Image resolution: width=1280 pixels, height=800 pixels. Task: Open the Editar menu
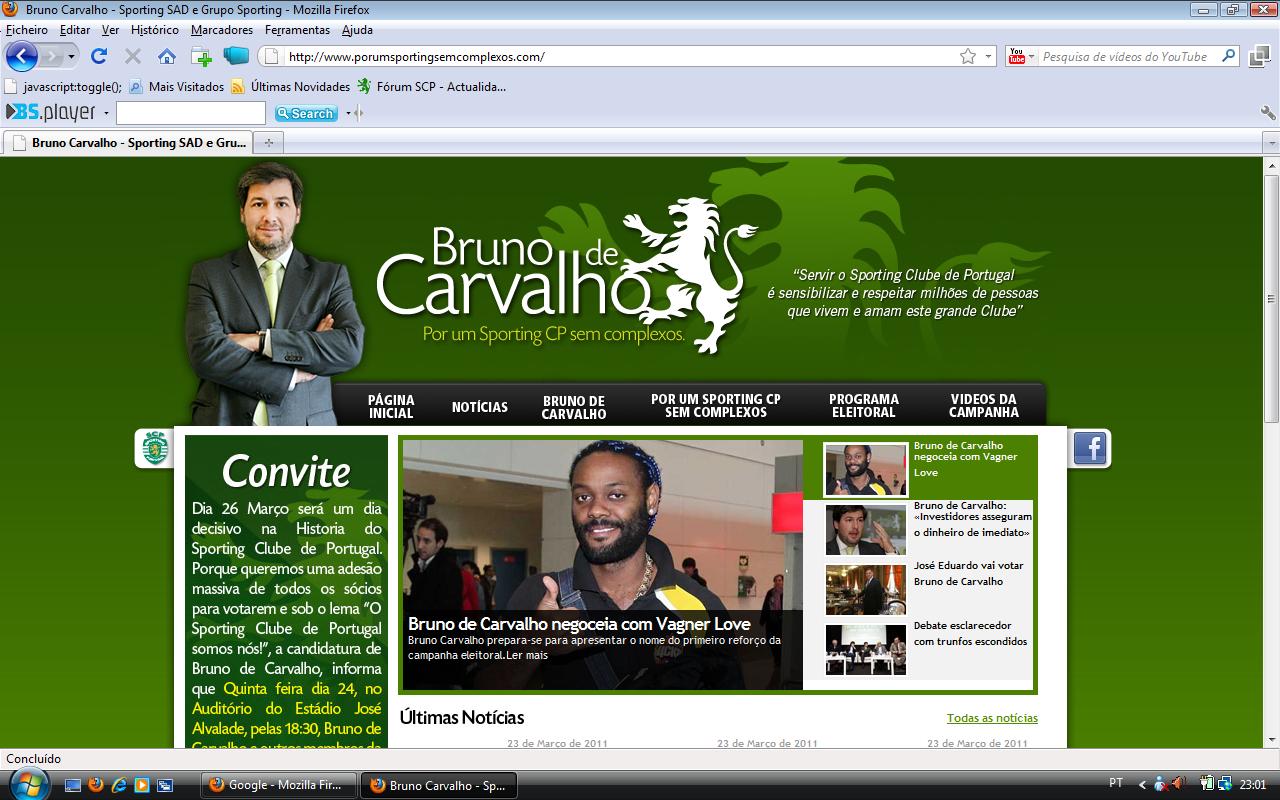[75, 30]
